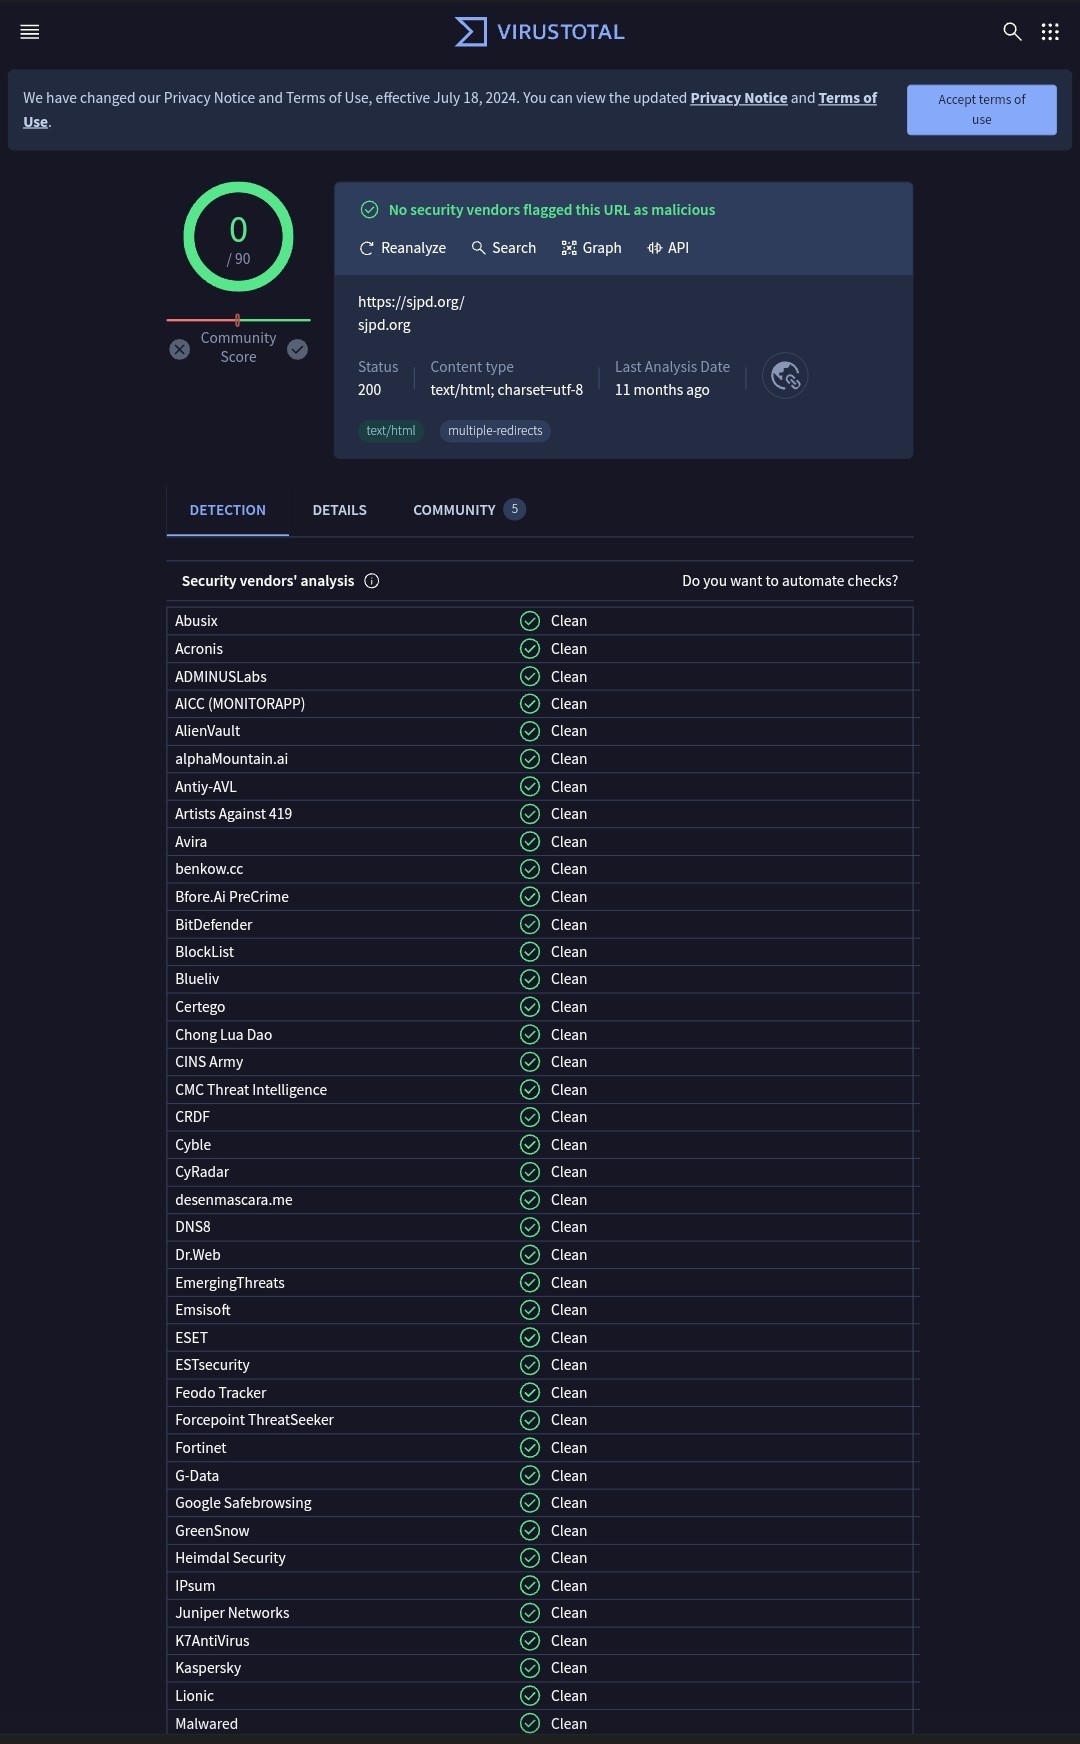This screenshot has width=1080, height=1744.
Task: Open the search magnifier in header
Action: pyautogui.click(x=1012, y=32)
